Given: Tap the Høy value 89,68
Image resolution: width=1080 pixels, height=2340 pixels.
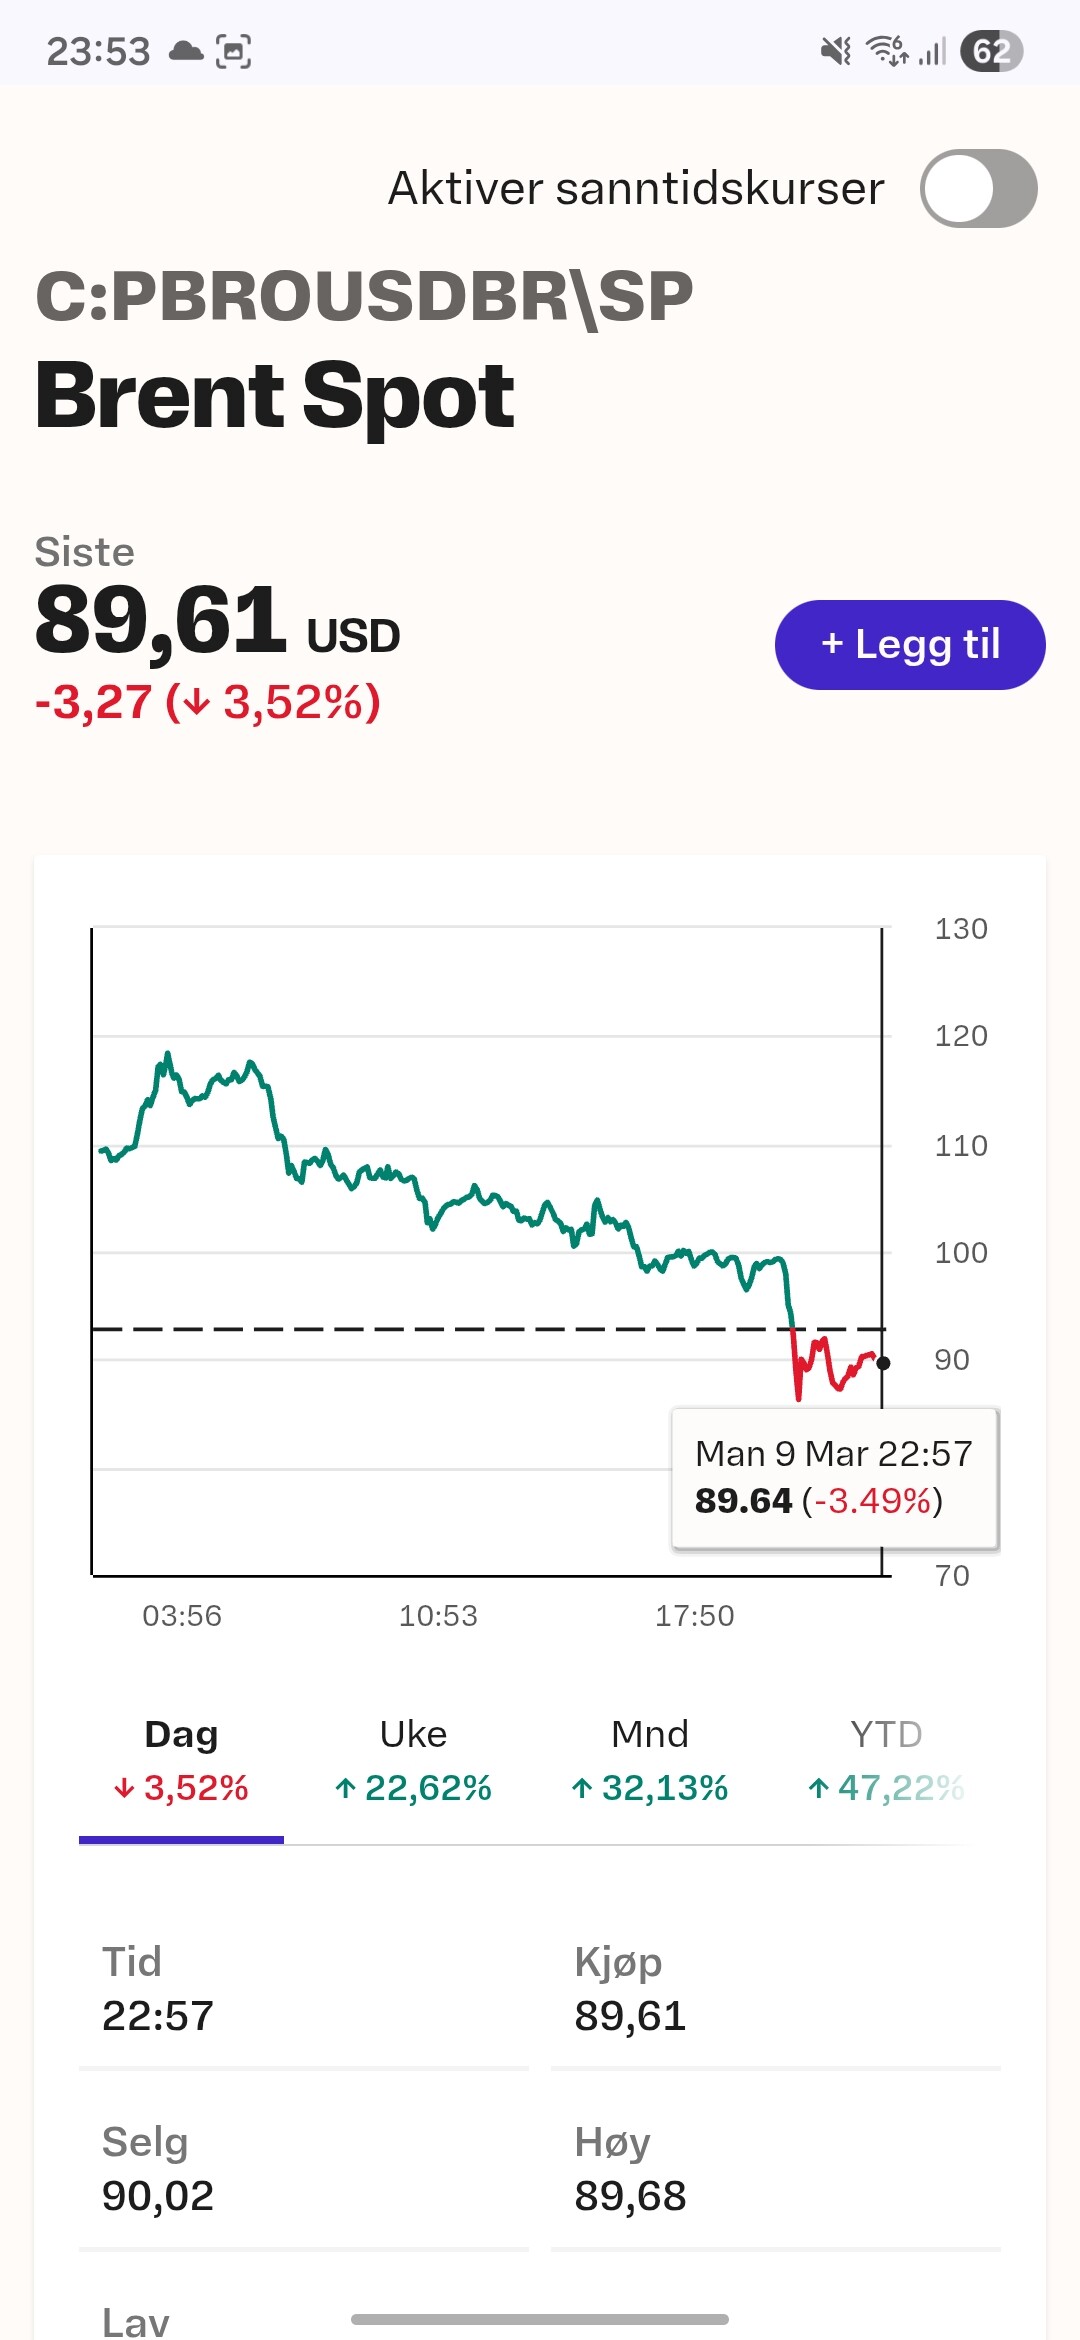Looking at the screenshot, I should point(630,2196).
